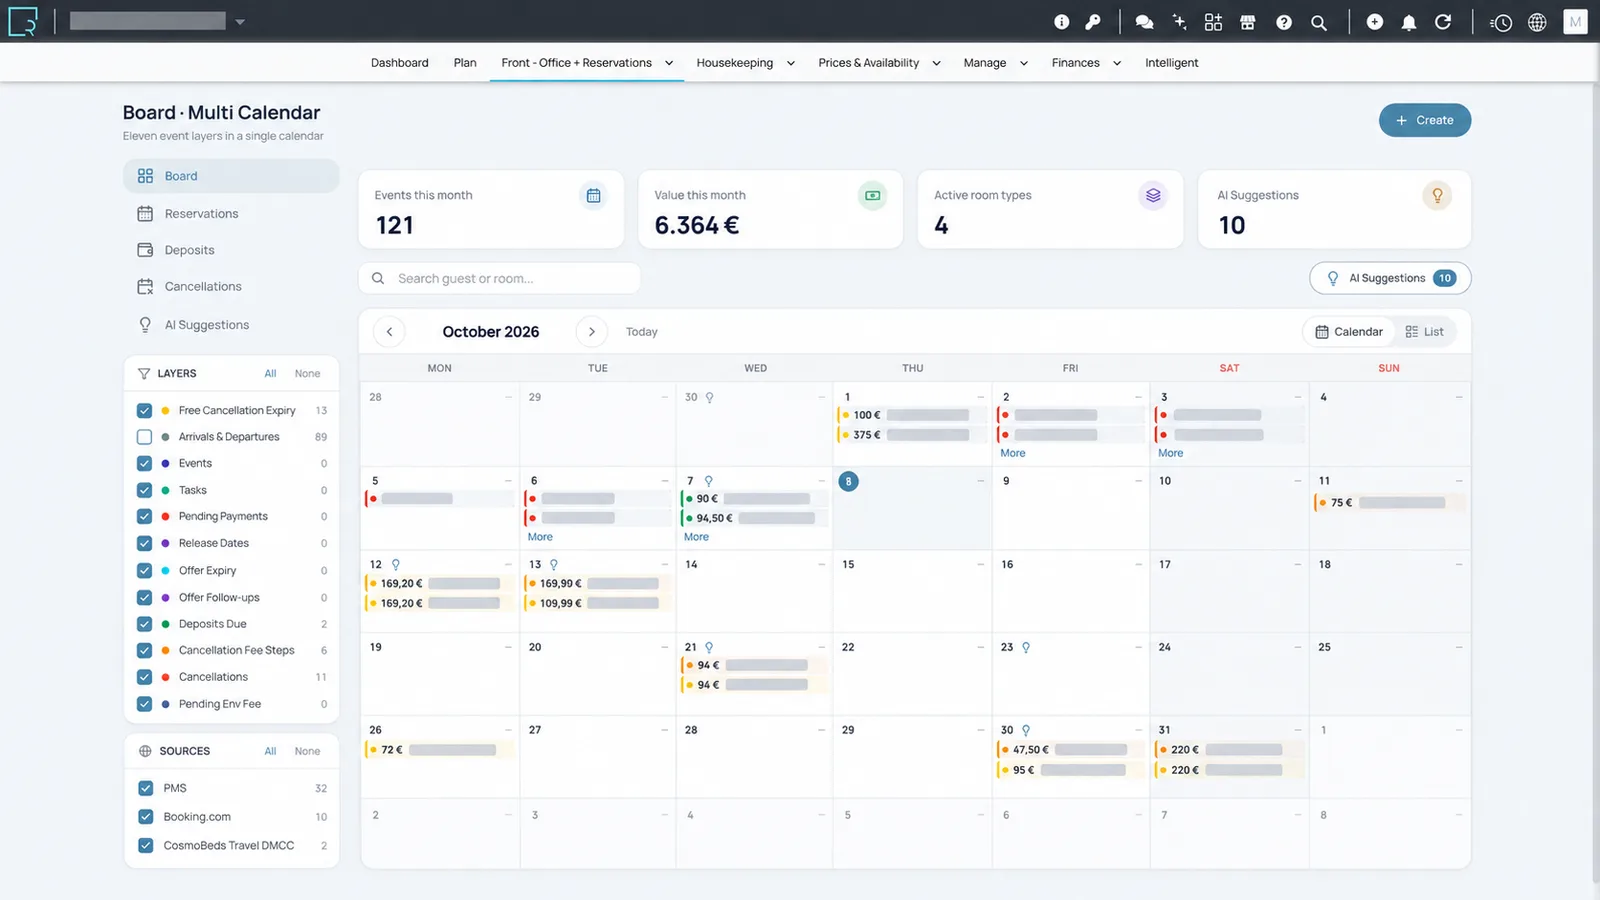Open the add-widgets grid icon
The image size is (1600, 900).
coord(1213,22)
